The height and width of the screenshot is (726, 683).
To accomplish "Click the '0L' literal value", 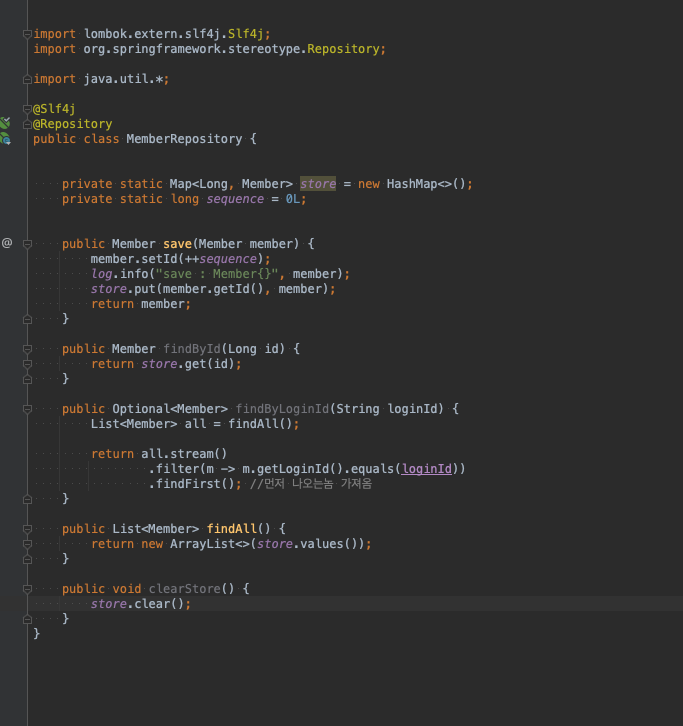I will pos(293,199).
